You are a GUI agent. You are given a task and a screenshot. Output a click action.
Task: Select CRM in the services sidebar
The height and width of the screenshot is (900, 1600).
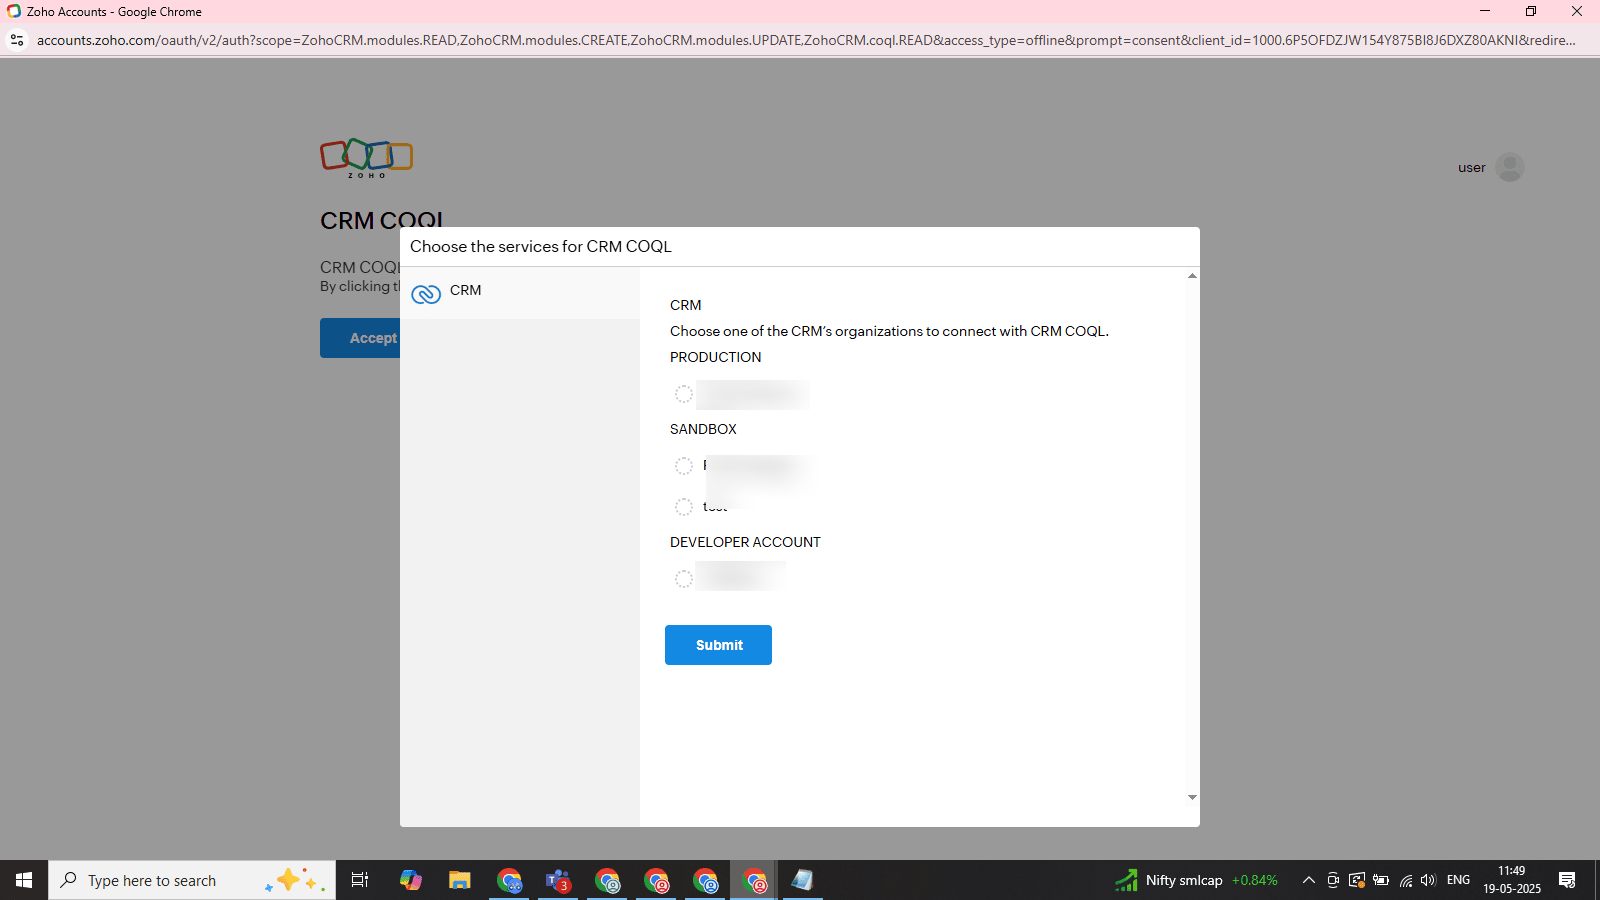pos(520,292)
